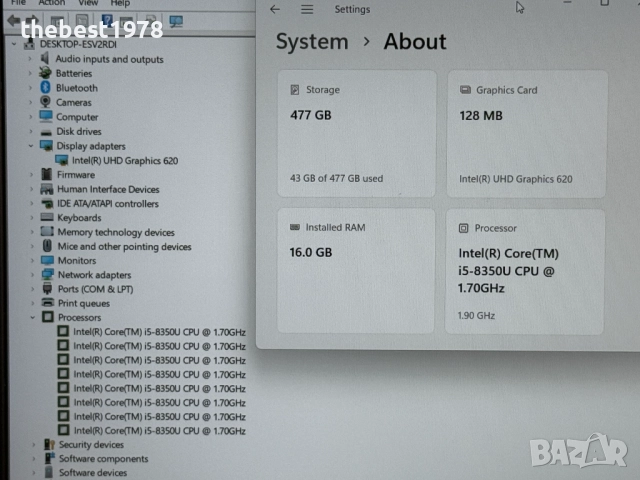Click the System breadcrumb link
640x480 pixels.
(x=312, y=42)
